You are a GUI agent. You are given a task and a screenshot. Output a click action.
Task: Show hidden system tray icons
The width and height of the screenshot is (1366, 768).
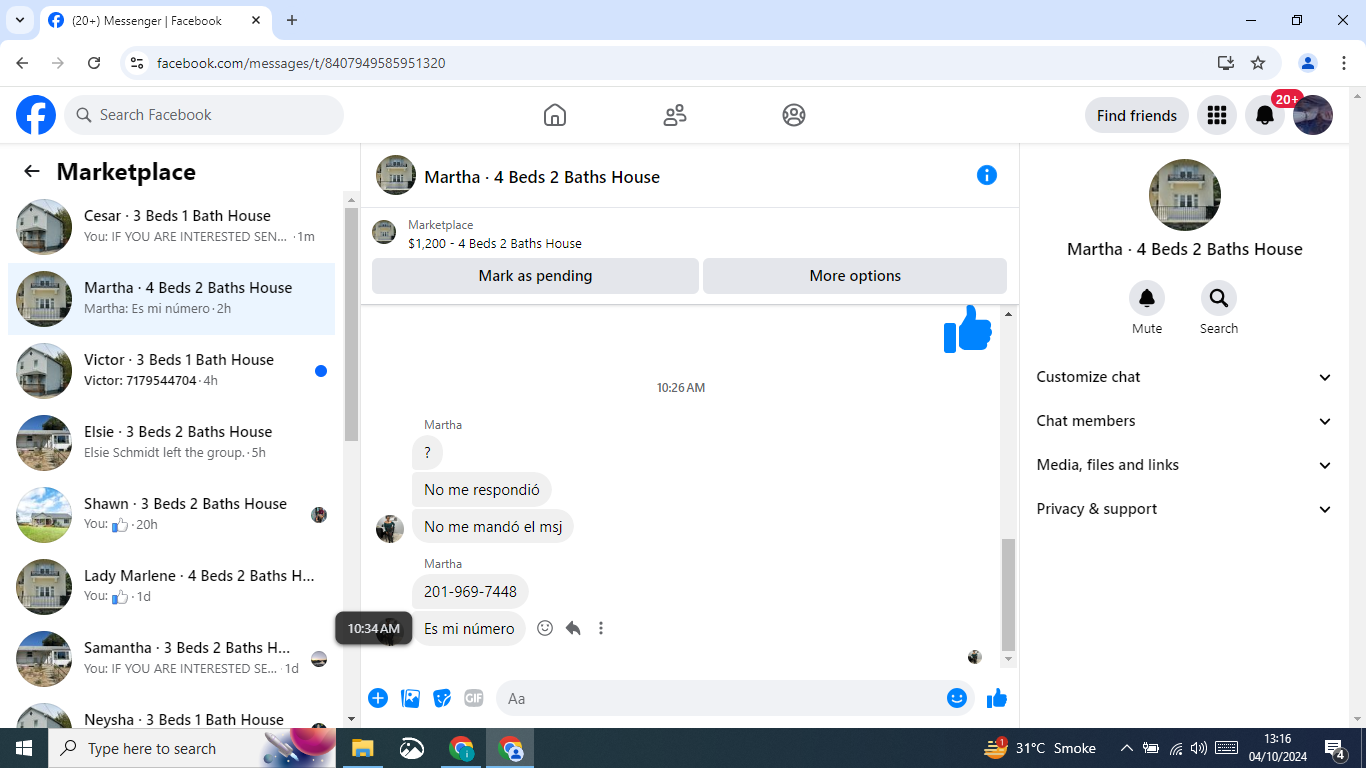[x=1126, y=748]
